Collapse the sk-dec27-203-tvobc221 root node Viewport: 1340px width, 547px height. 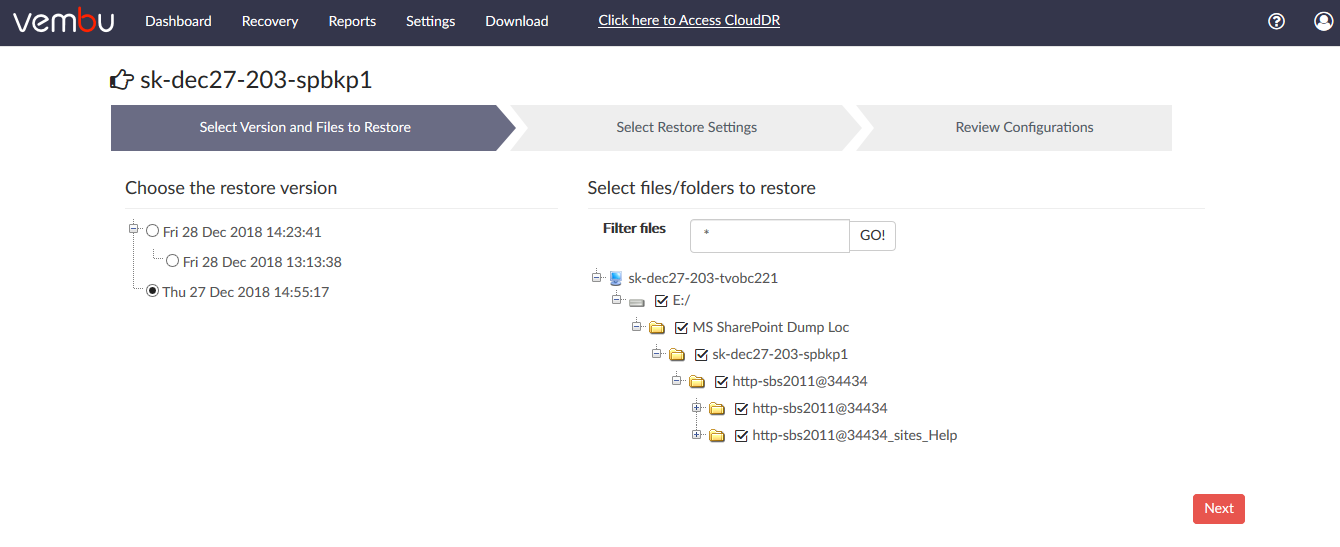(597, 276)
